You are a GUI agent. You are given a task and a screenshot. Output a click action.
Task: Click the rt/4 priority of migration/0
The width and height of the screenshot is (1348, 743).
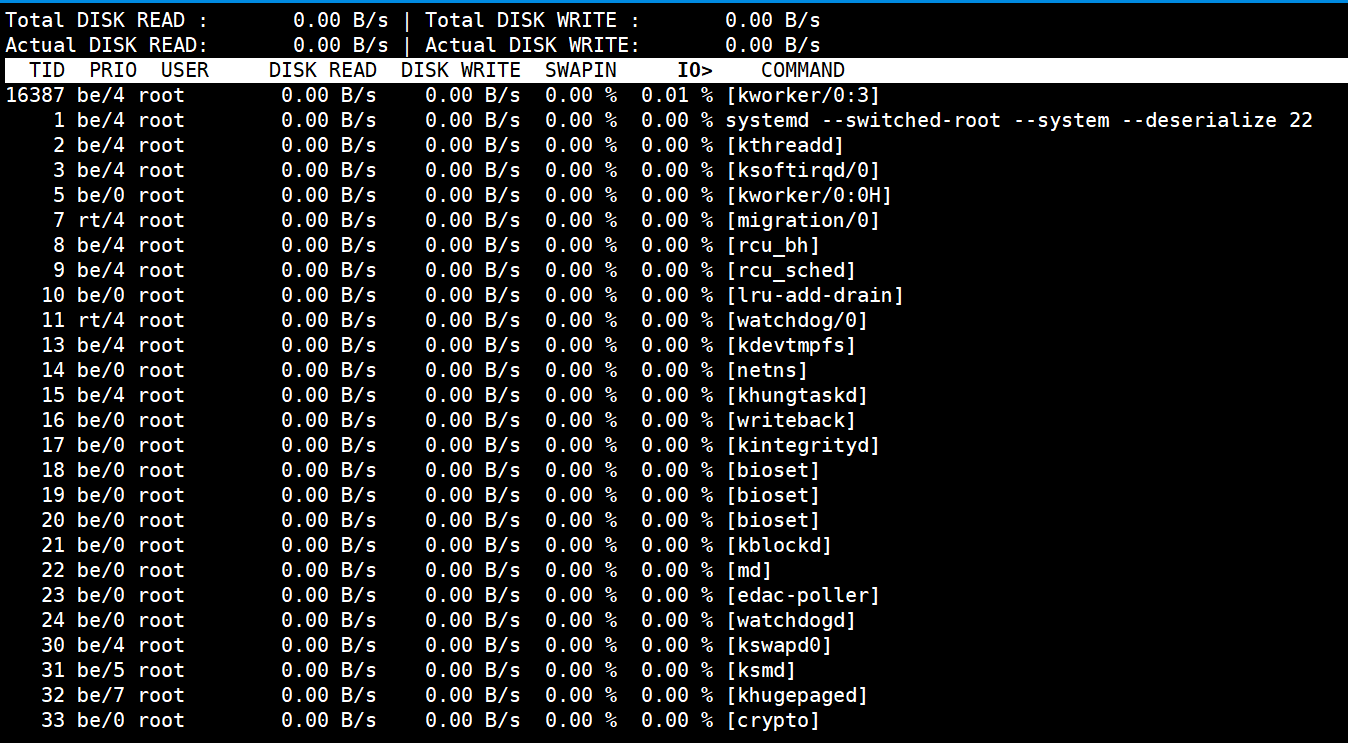101,220
